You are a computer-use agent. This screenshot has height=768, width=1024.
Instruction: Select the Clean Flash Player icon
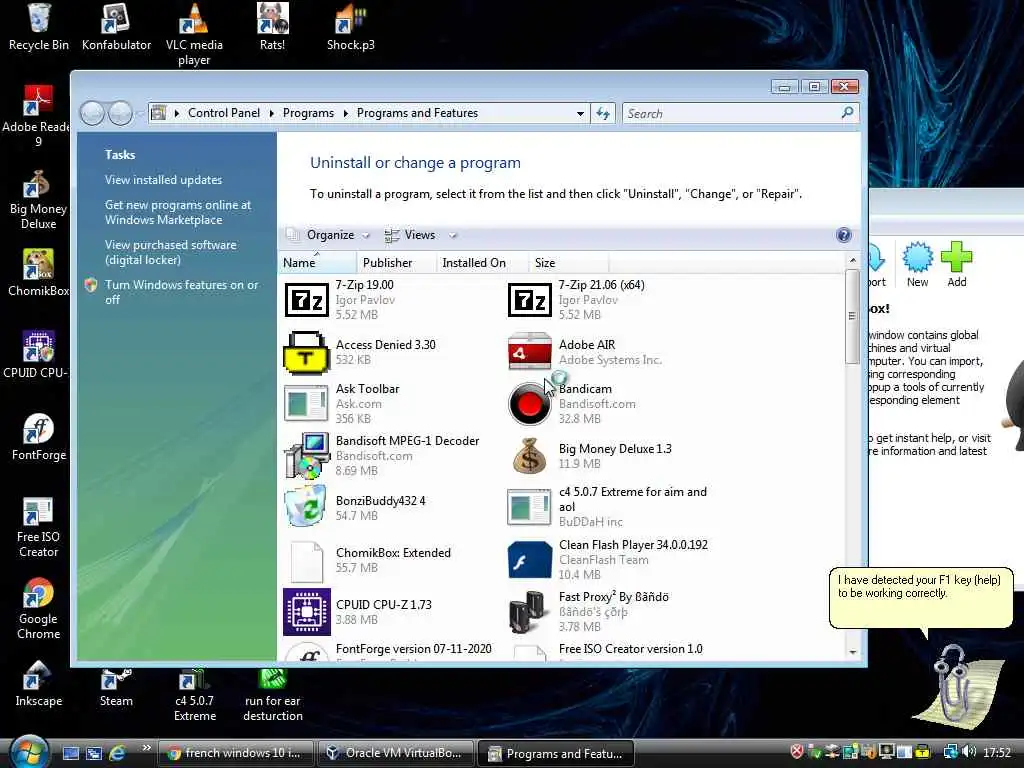click(x=530, y=560)
